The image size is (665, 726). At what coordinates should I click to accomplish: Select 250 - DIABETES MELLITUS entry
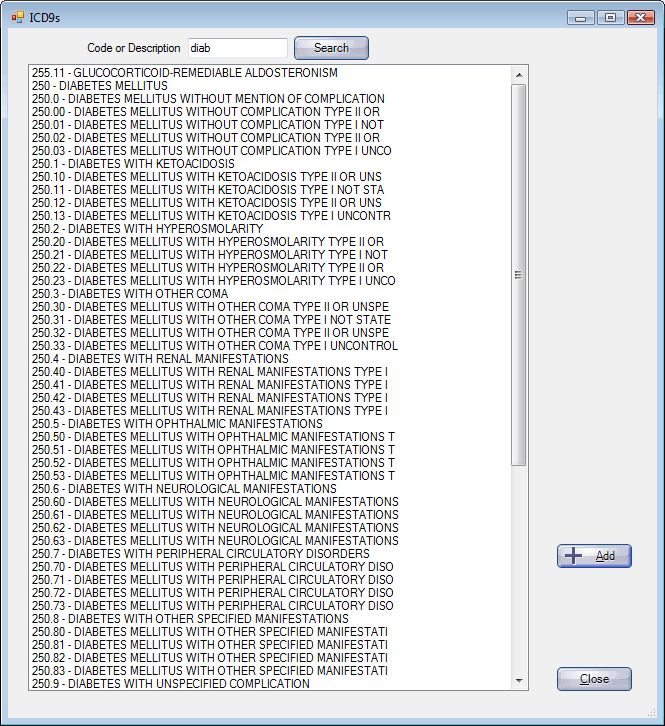tap(100, 86)
